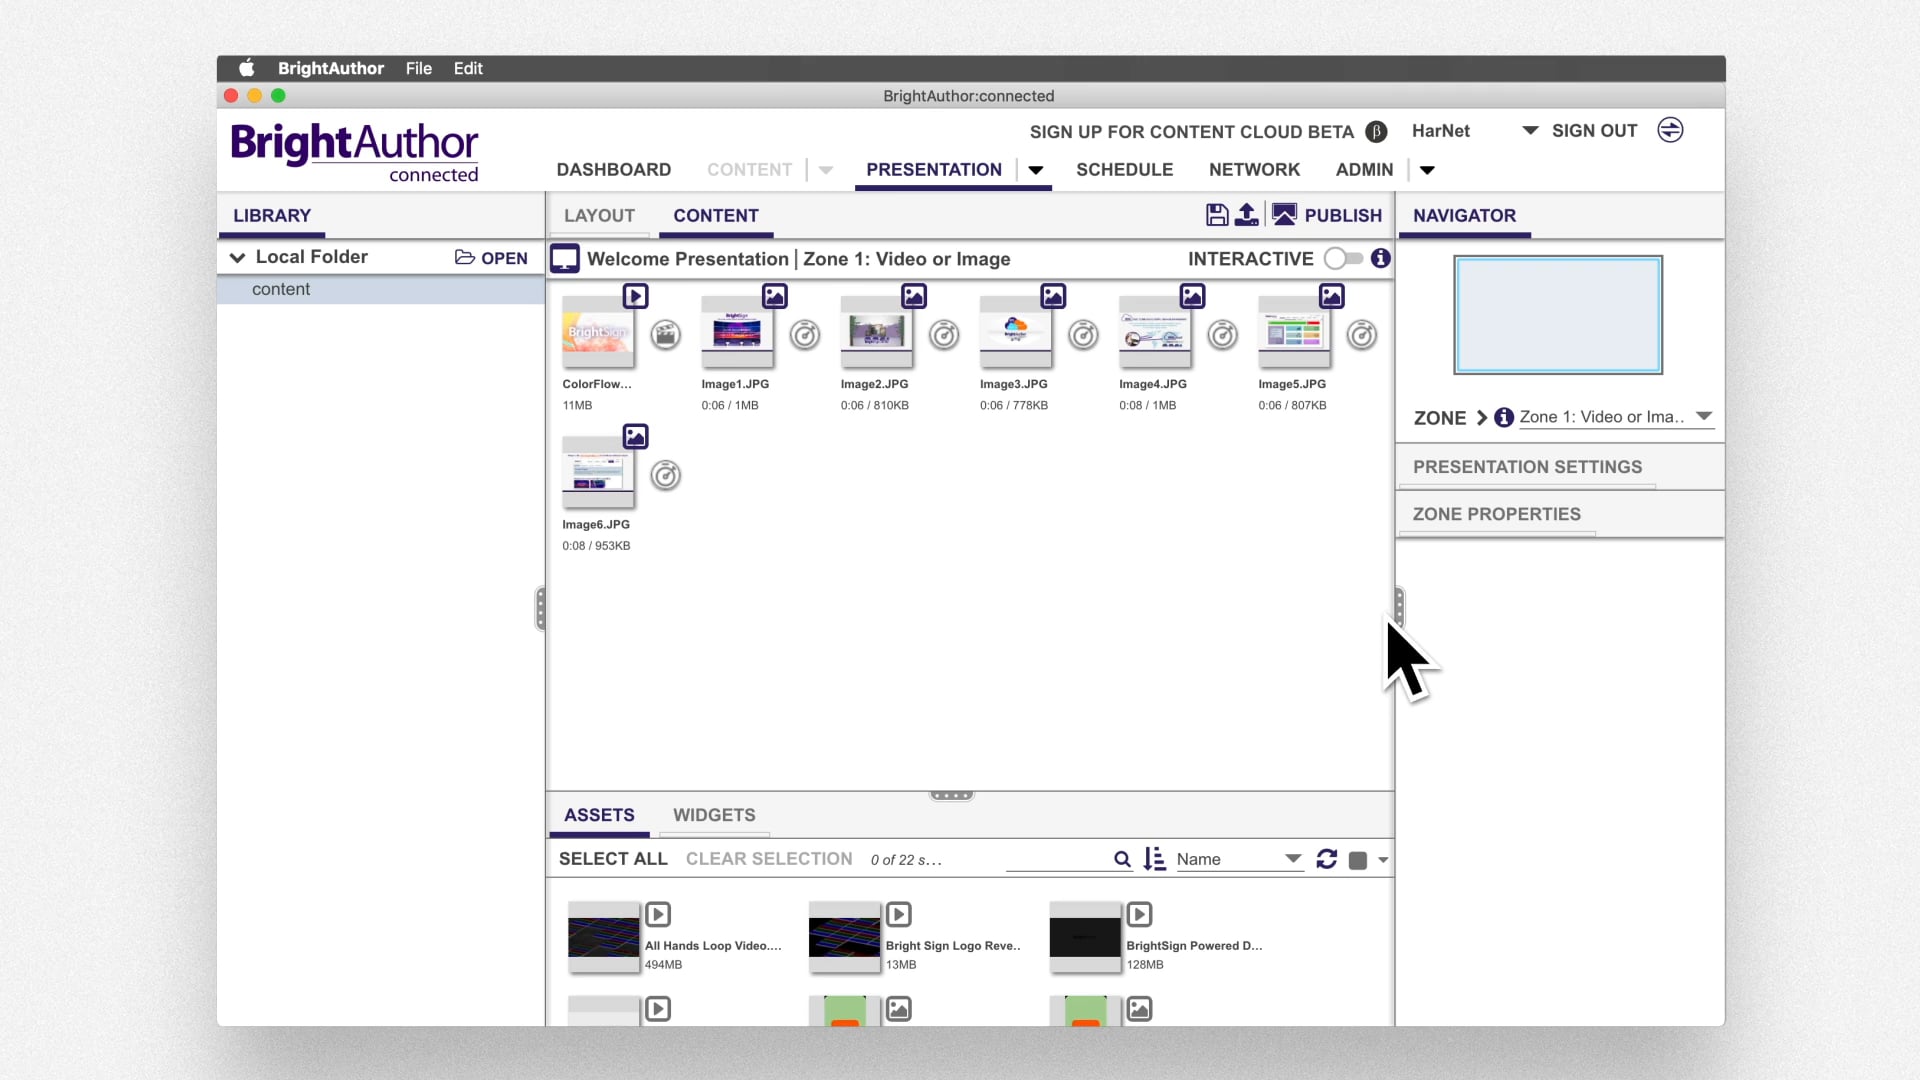Viewport: 1920px width, 1080px height.
Task: Click the content folder in the library tree
Action: tap(281, 289)
